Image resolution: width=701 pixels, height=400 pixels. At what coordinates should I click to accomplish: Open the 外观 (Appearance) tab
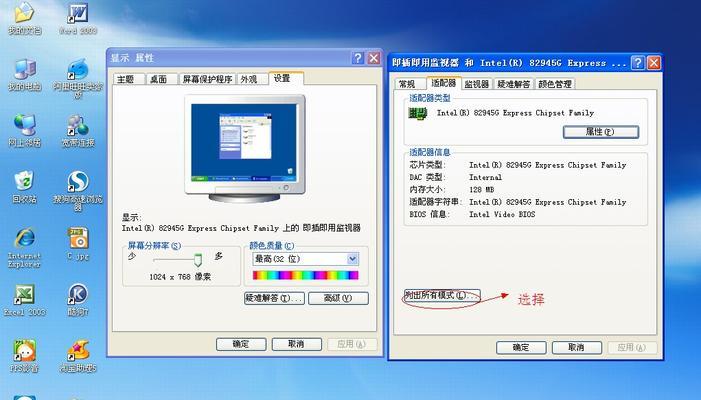(252, 79)
